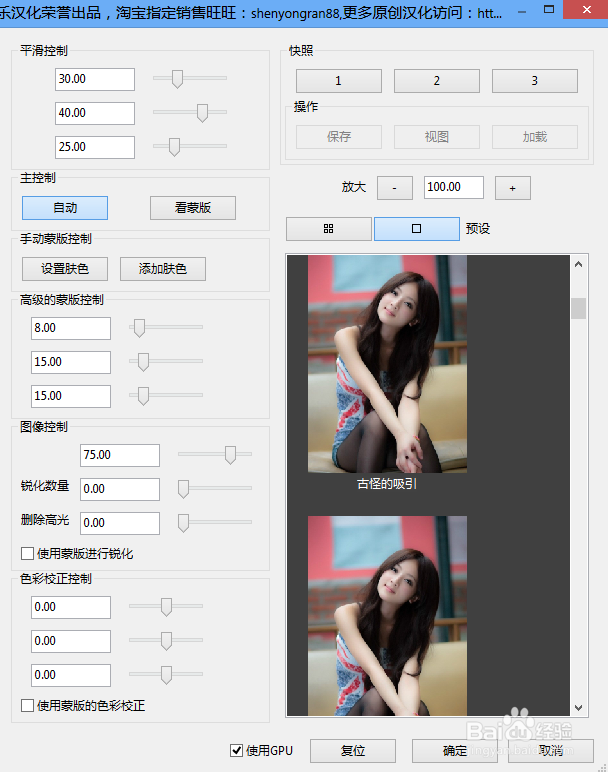Click the second color correction slider
The image size is (608, 772).
[x=166, y=641]
